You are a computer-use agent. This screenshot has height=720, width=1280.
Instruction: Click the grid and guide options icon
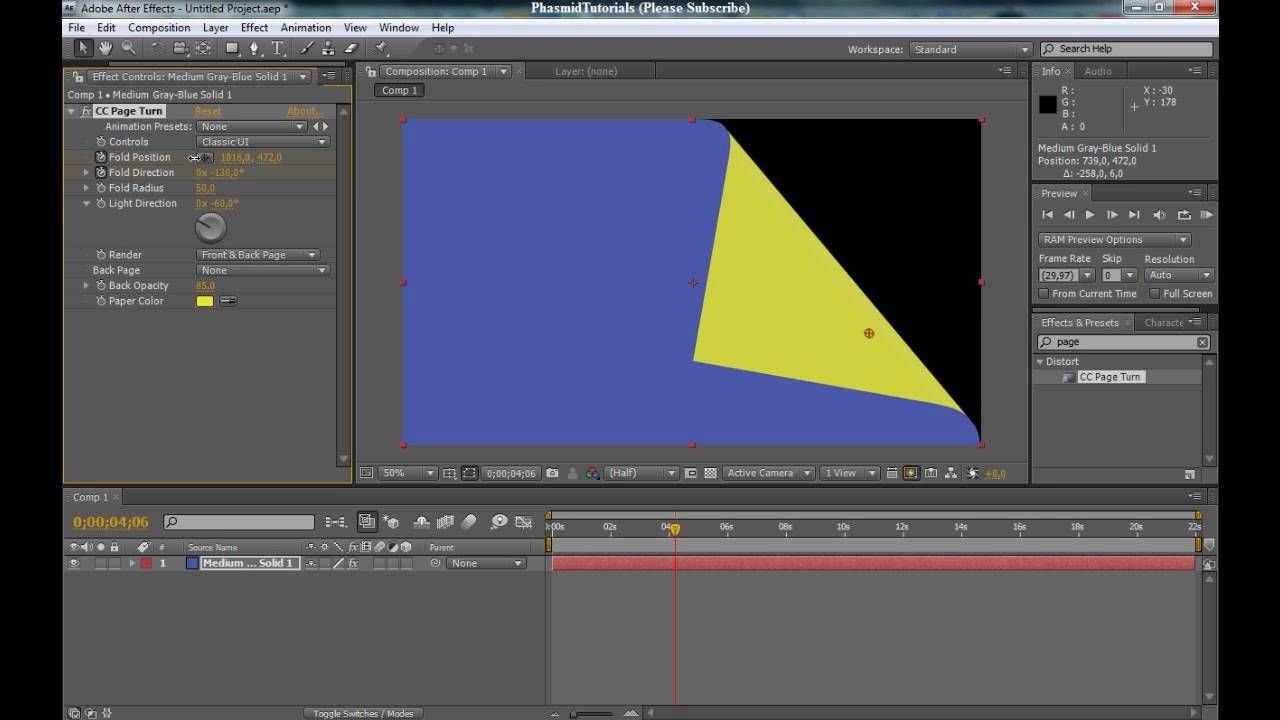coord(450,473)
